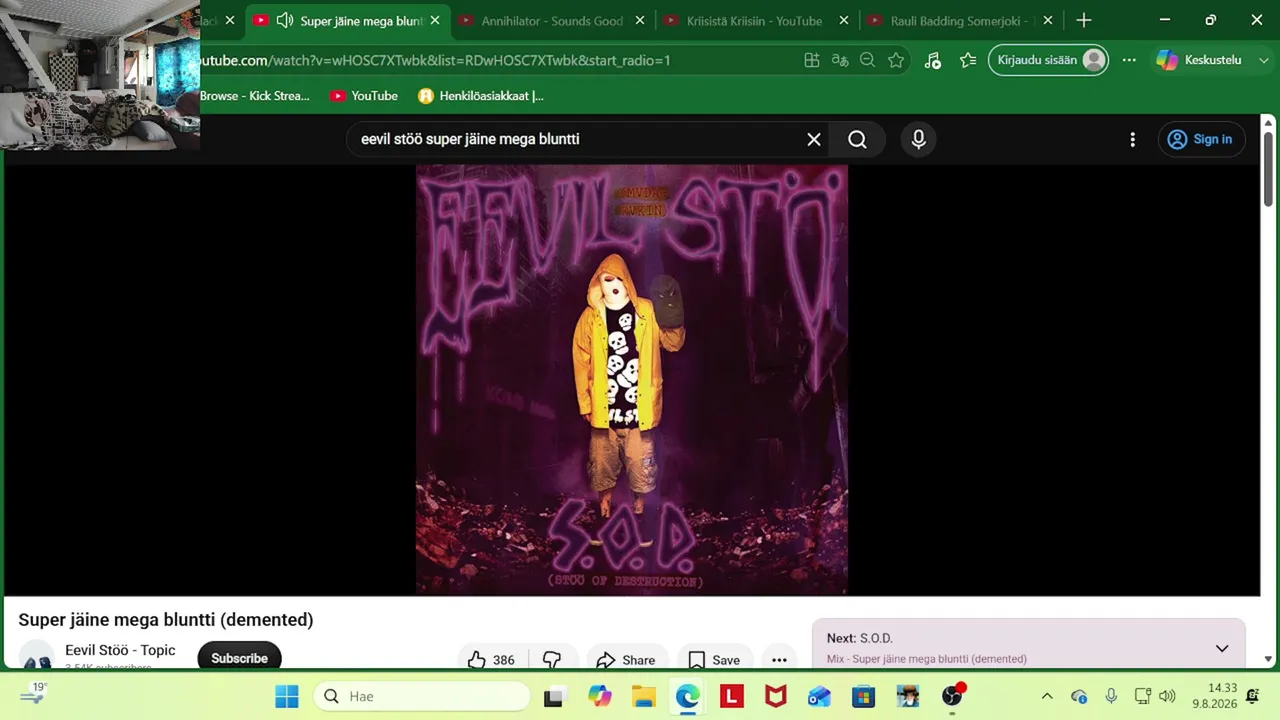The height and width of the screenshot is (720, 1280).
Task: Open McAfee from the taskbar
Action: pos(776,696)
